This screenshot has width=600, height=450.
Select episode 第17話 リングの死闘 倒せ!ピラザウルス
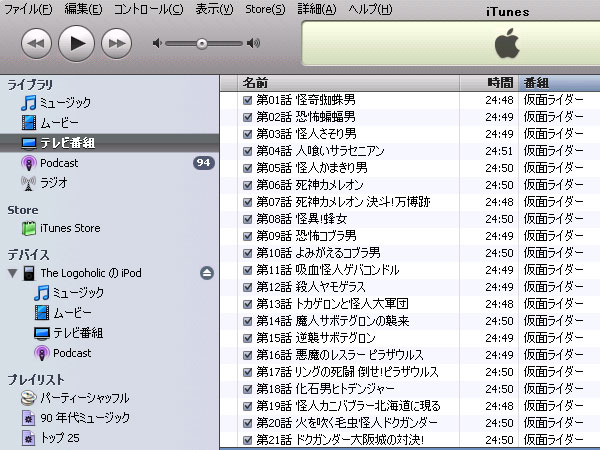(347, 372)
